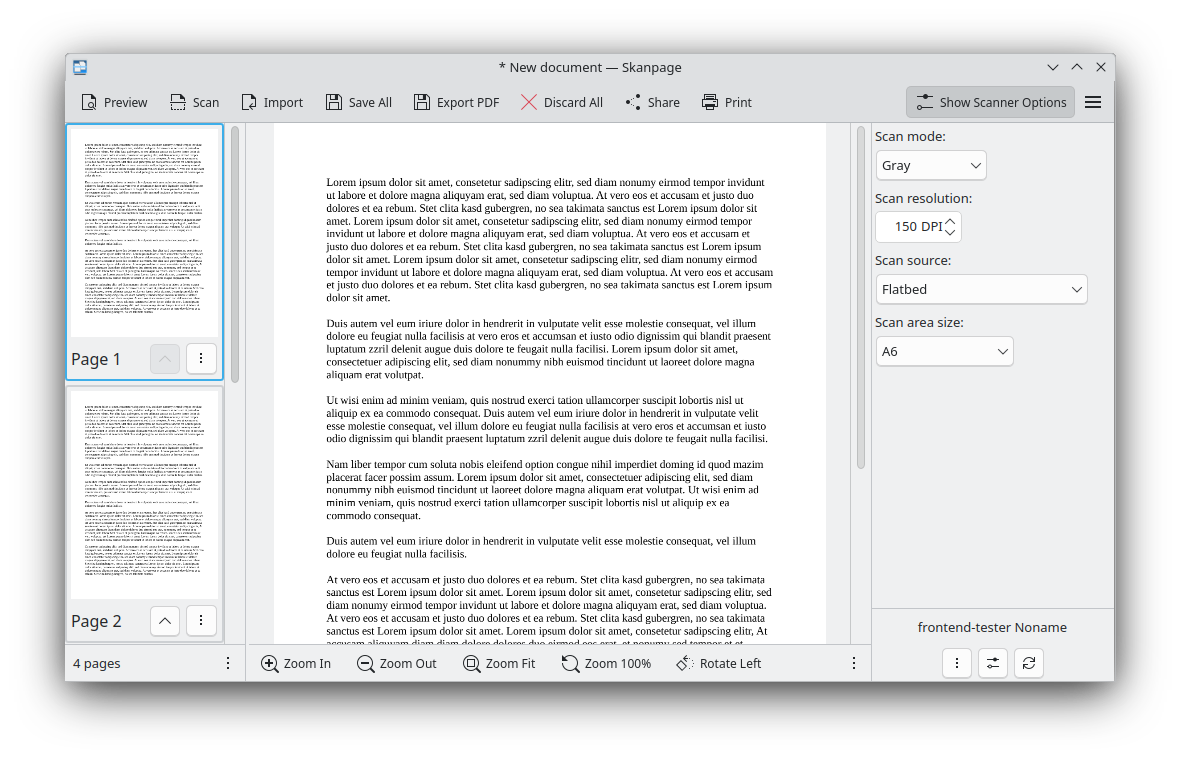This screenshot has height=759, width=1181.
Task: Import a file using the Import icon
Action: coord(248,102)
